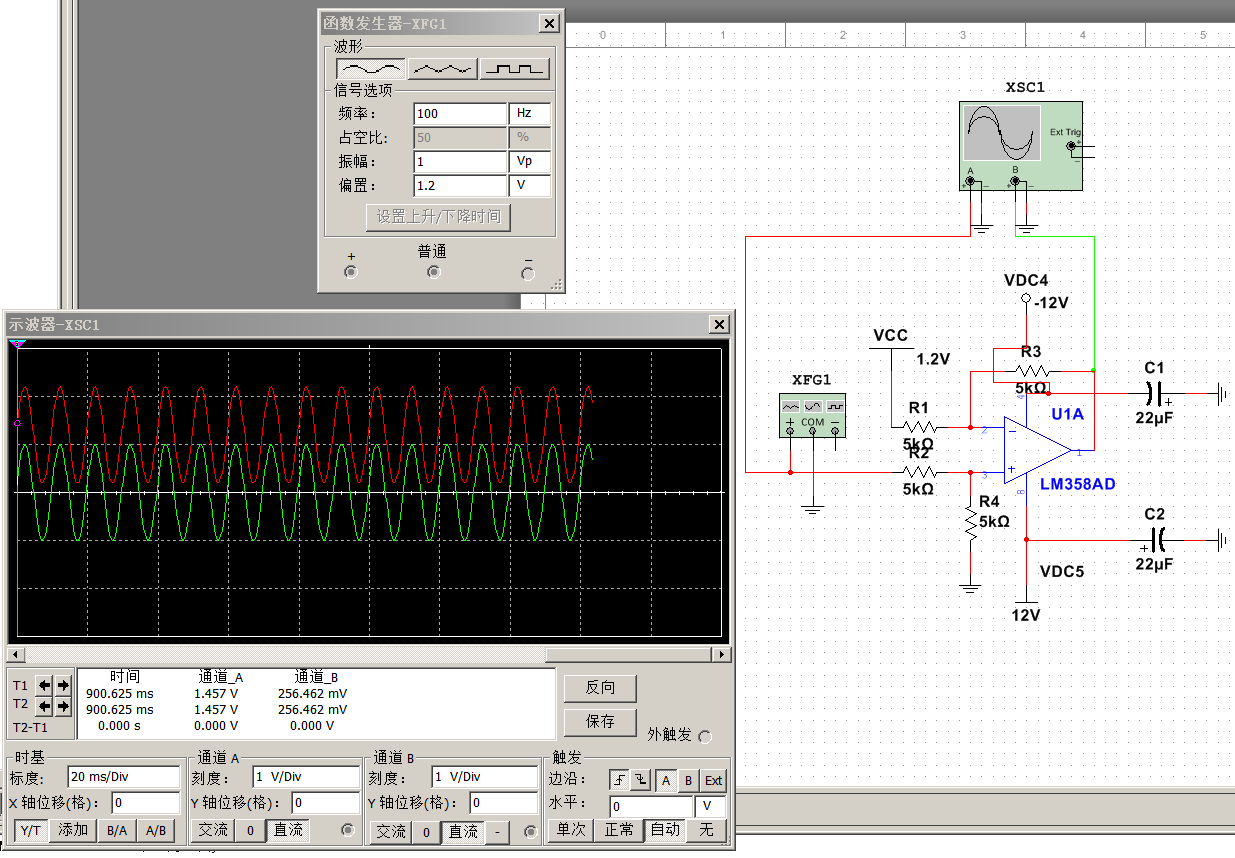This screenshot has width=1235, height=858.
Task: Toggle the external trigger (外触发) radio
Action: [705, 737]
